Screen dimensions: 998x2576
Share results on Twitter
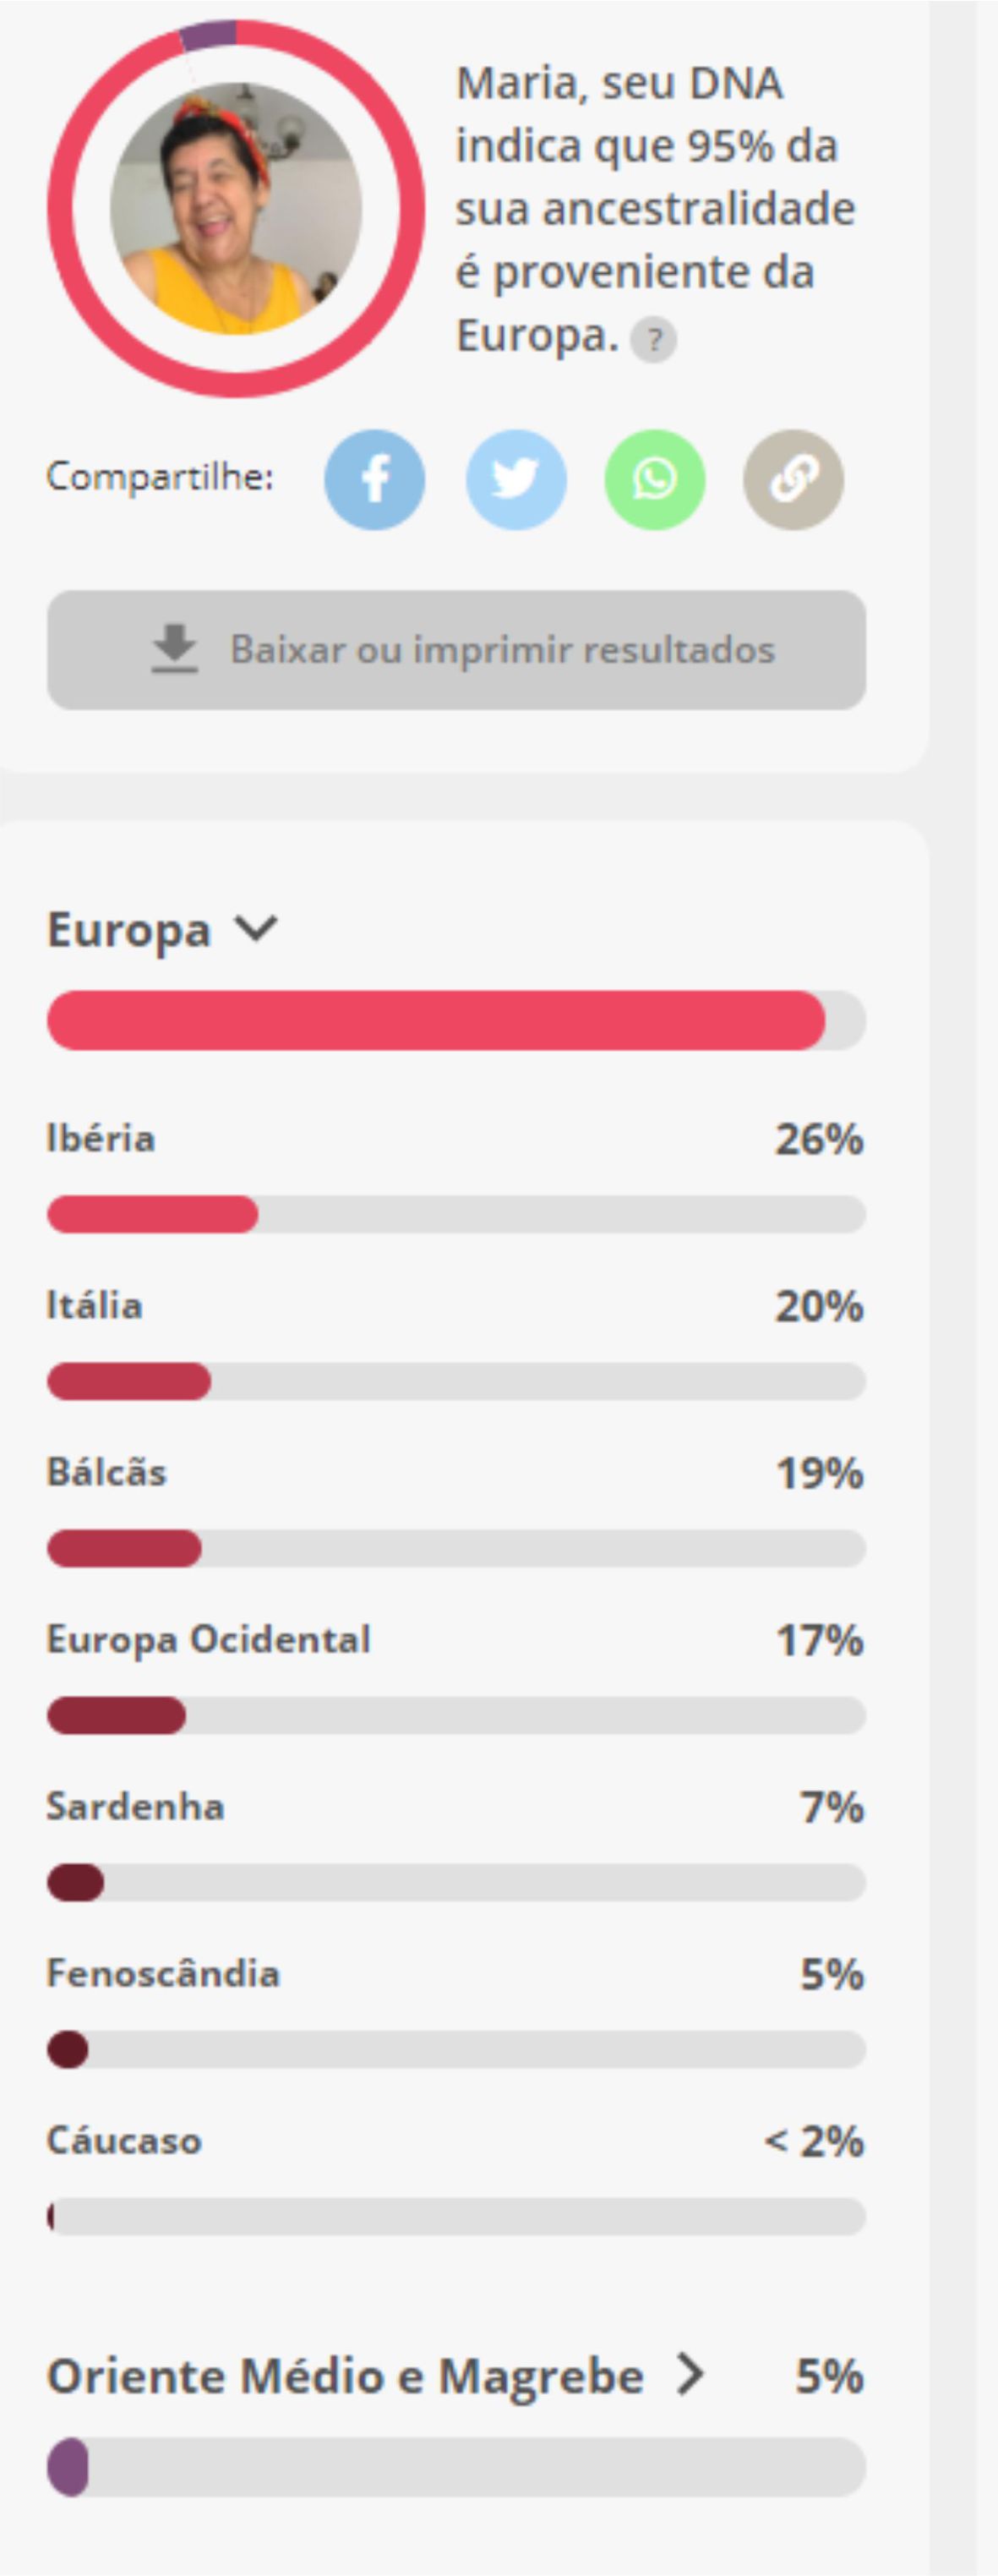click(515, 480)
